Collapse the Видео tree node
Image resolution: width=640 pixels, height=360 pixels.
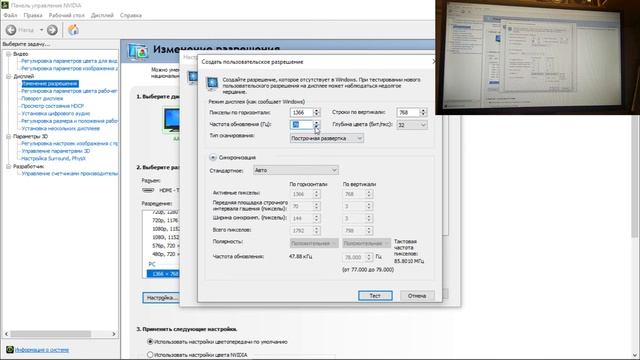pyautogui.click(x=9, y=53)
